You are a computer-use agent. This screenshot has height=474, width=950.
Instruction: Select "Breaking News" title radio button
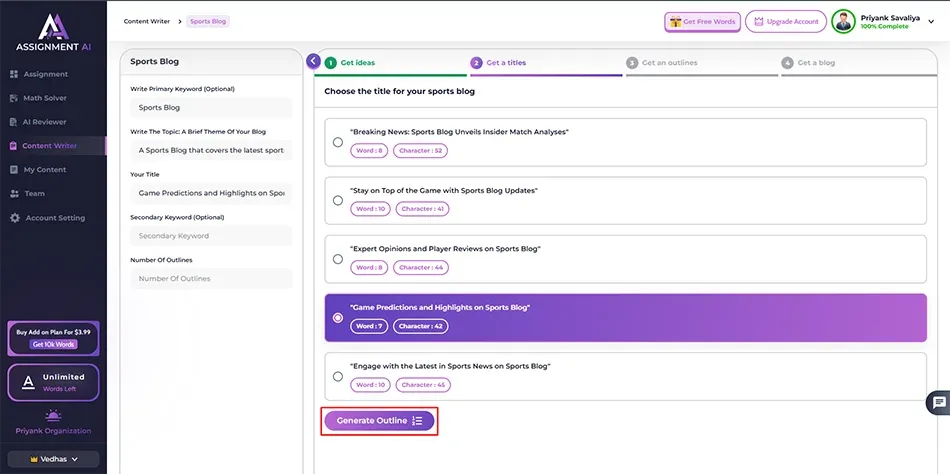pos(338,142)
